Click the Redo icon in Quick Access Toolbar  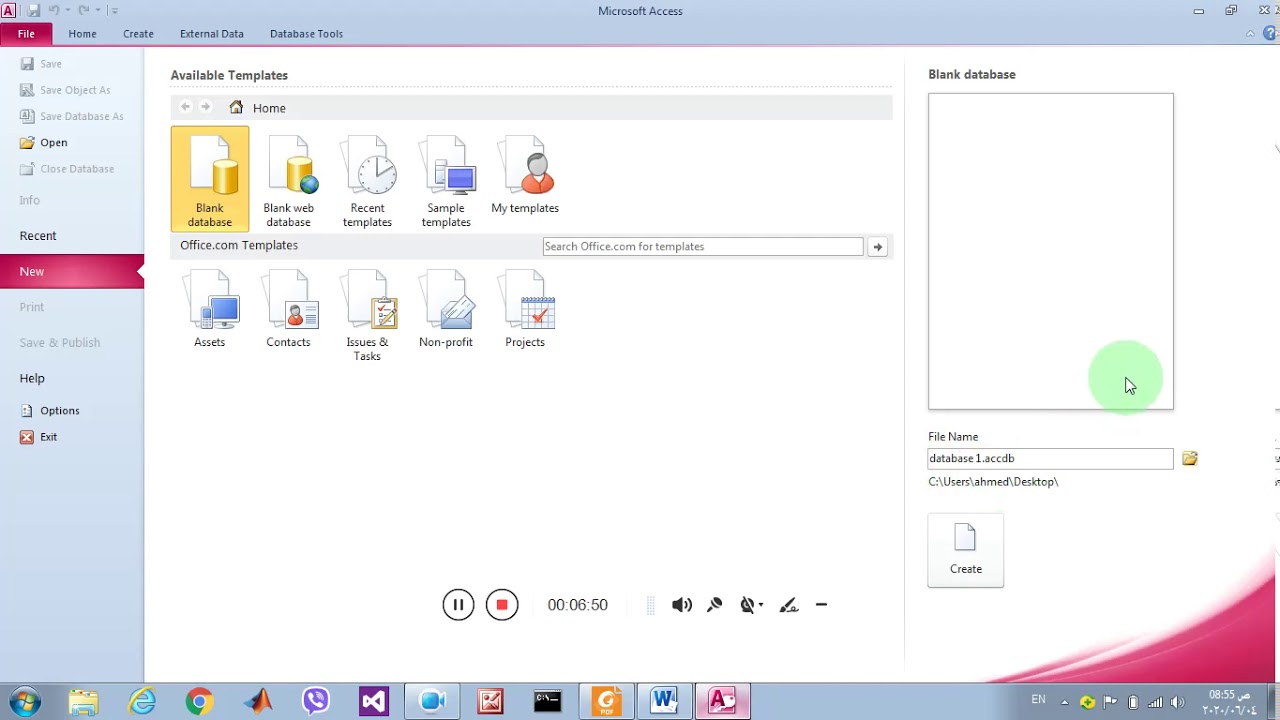(84, 10)
